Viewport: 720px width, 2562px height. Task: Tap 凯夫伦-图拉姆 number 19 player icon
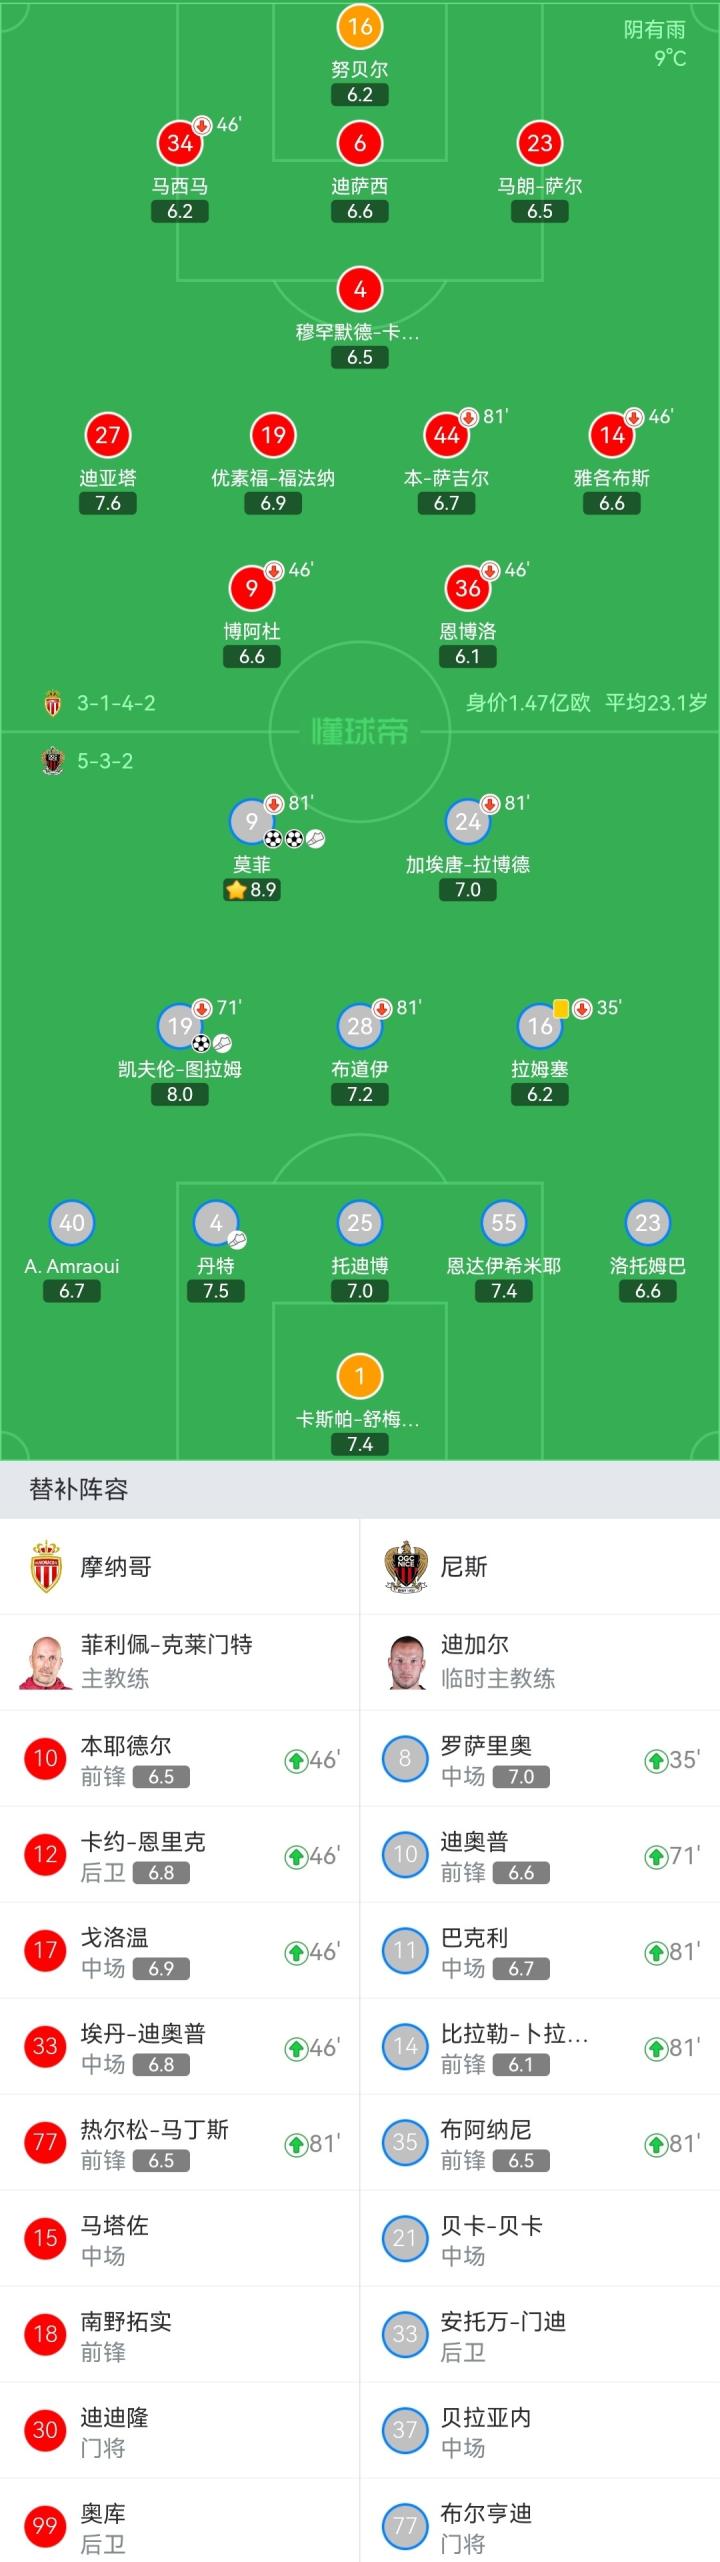pyautogui.click(x=180, y=1026)
